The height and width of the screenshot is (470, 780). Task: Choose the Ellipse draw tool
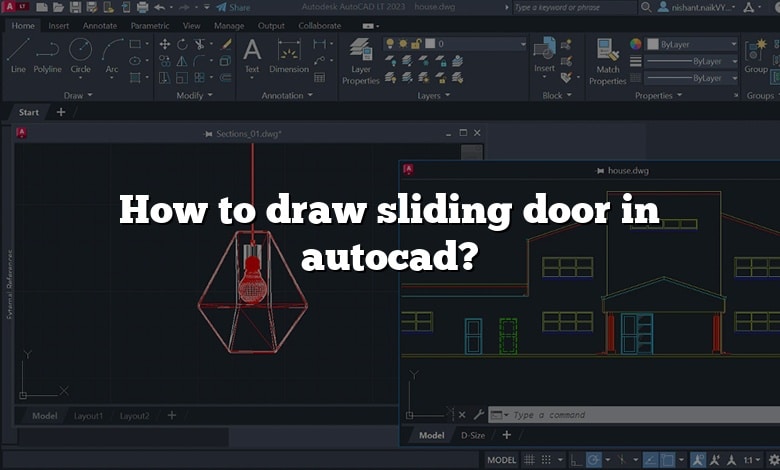click(135, 61)
